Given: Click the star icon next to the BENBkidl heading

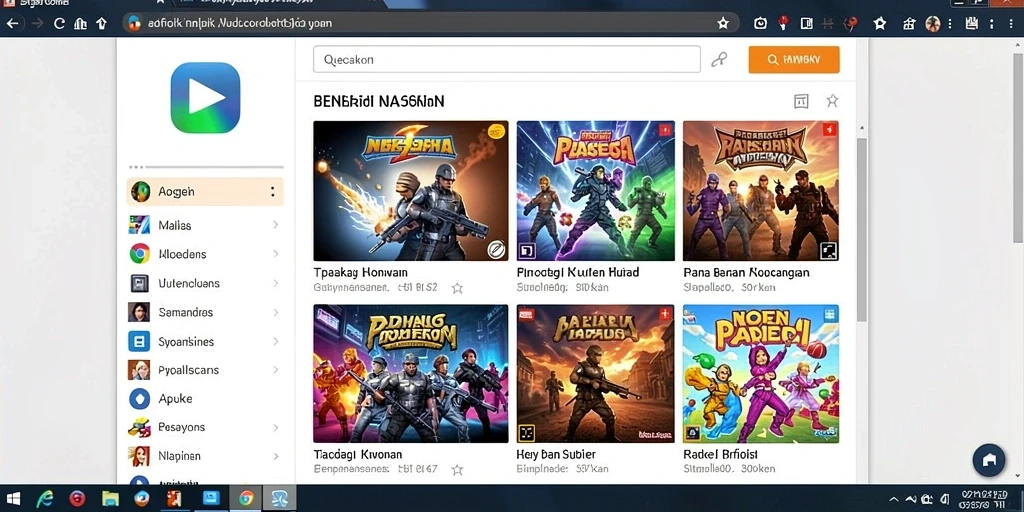Looking at the screenshot, I should [x=832, y=101].
